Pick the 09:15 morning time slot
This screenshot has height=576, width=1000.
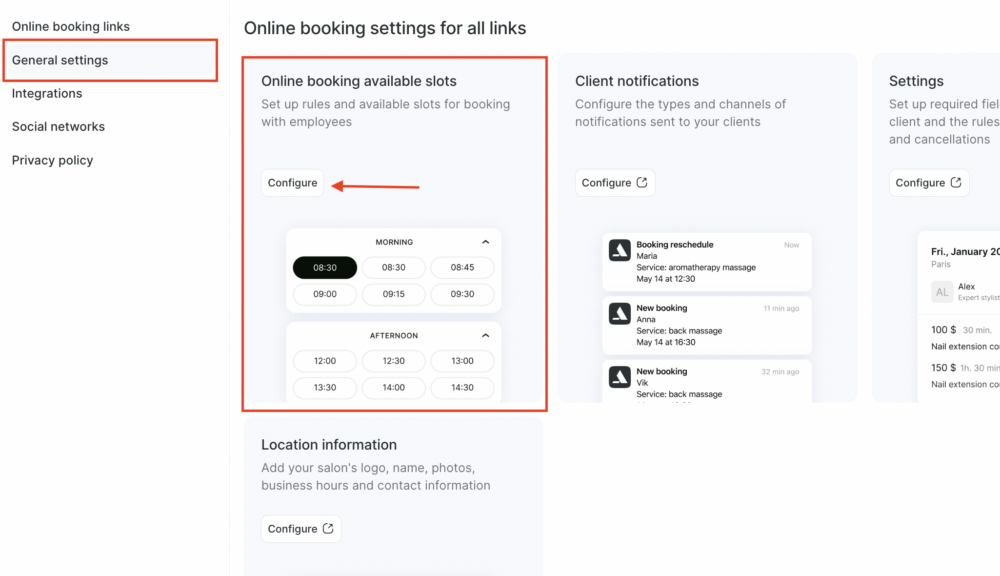coord(393,294)
